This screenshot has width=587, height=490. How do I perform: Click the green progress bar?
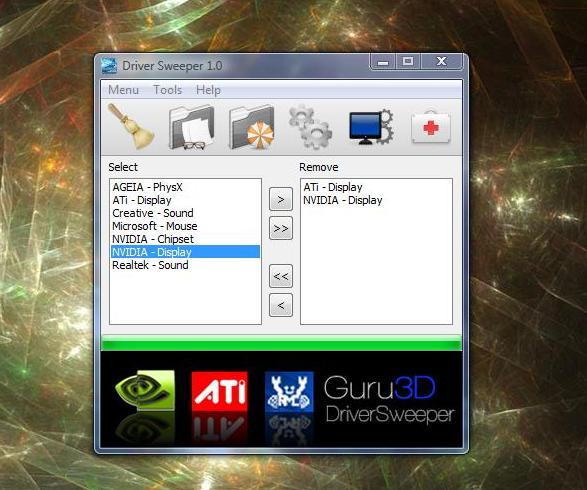point(281,343)
